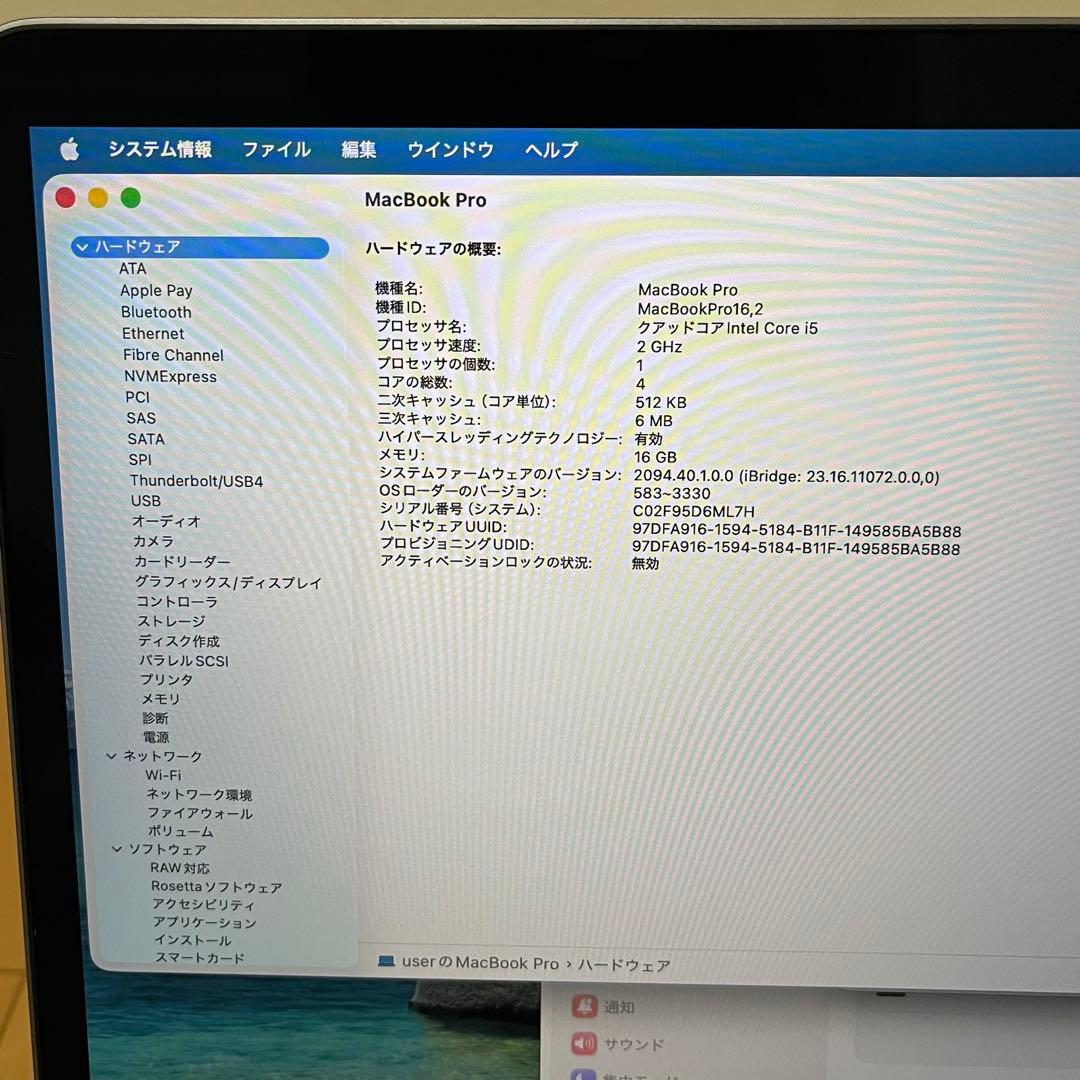The width and height of the screenshot is (1080, 1080).
Task: Open the システム情報 menu
Action: click(160, 149)
